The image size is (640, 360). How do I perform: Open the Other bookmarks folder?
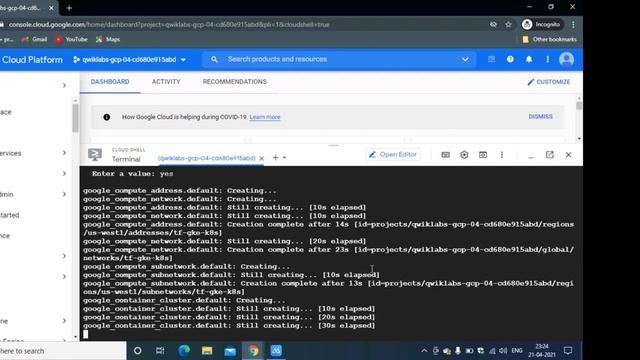549,39
